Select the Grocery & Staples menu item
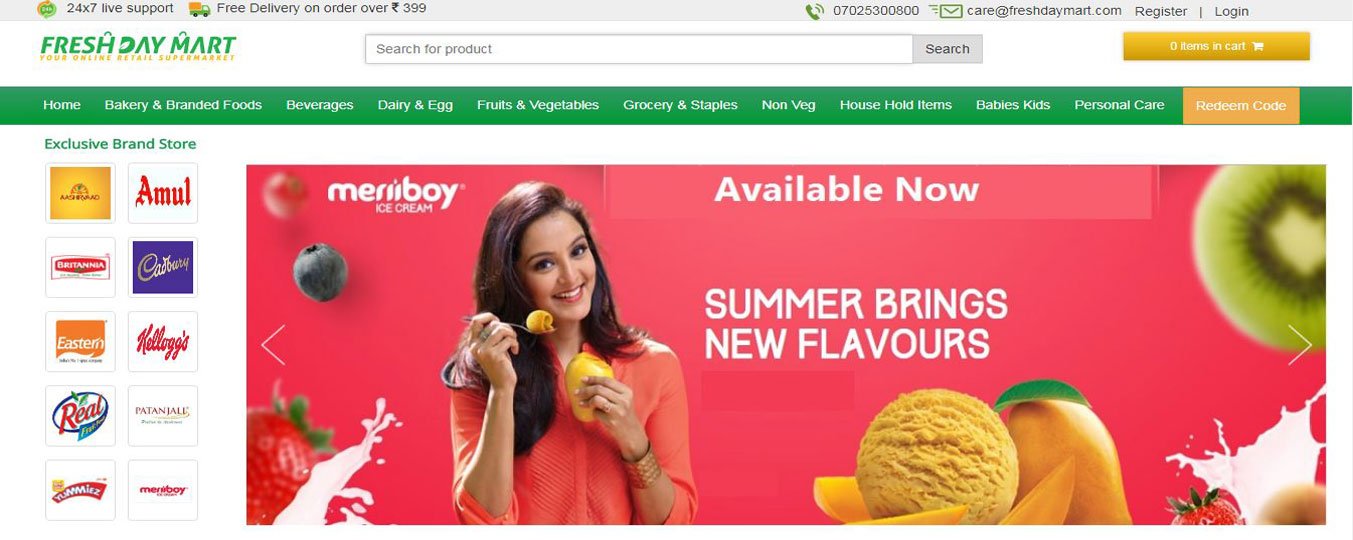This screenshot has width=1353, height=540. pos(680,105)
